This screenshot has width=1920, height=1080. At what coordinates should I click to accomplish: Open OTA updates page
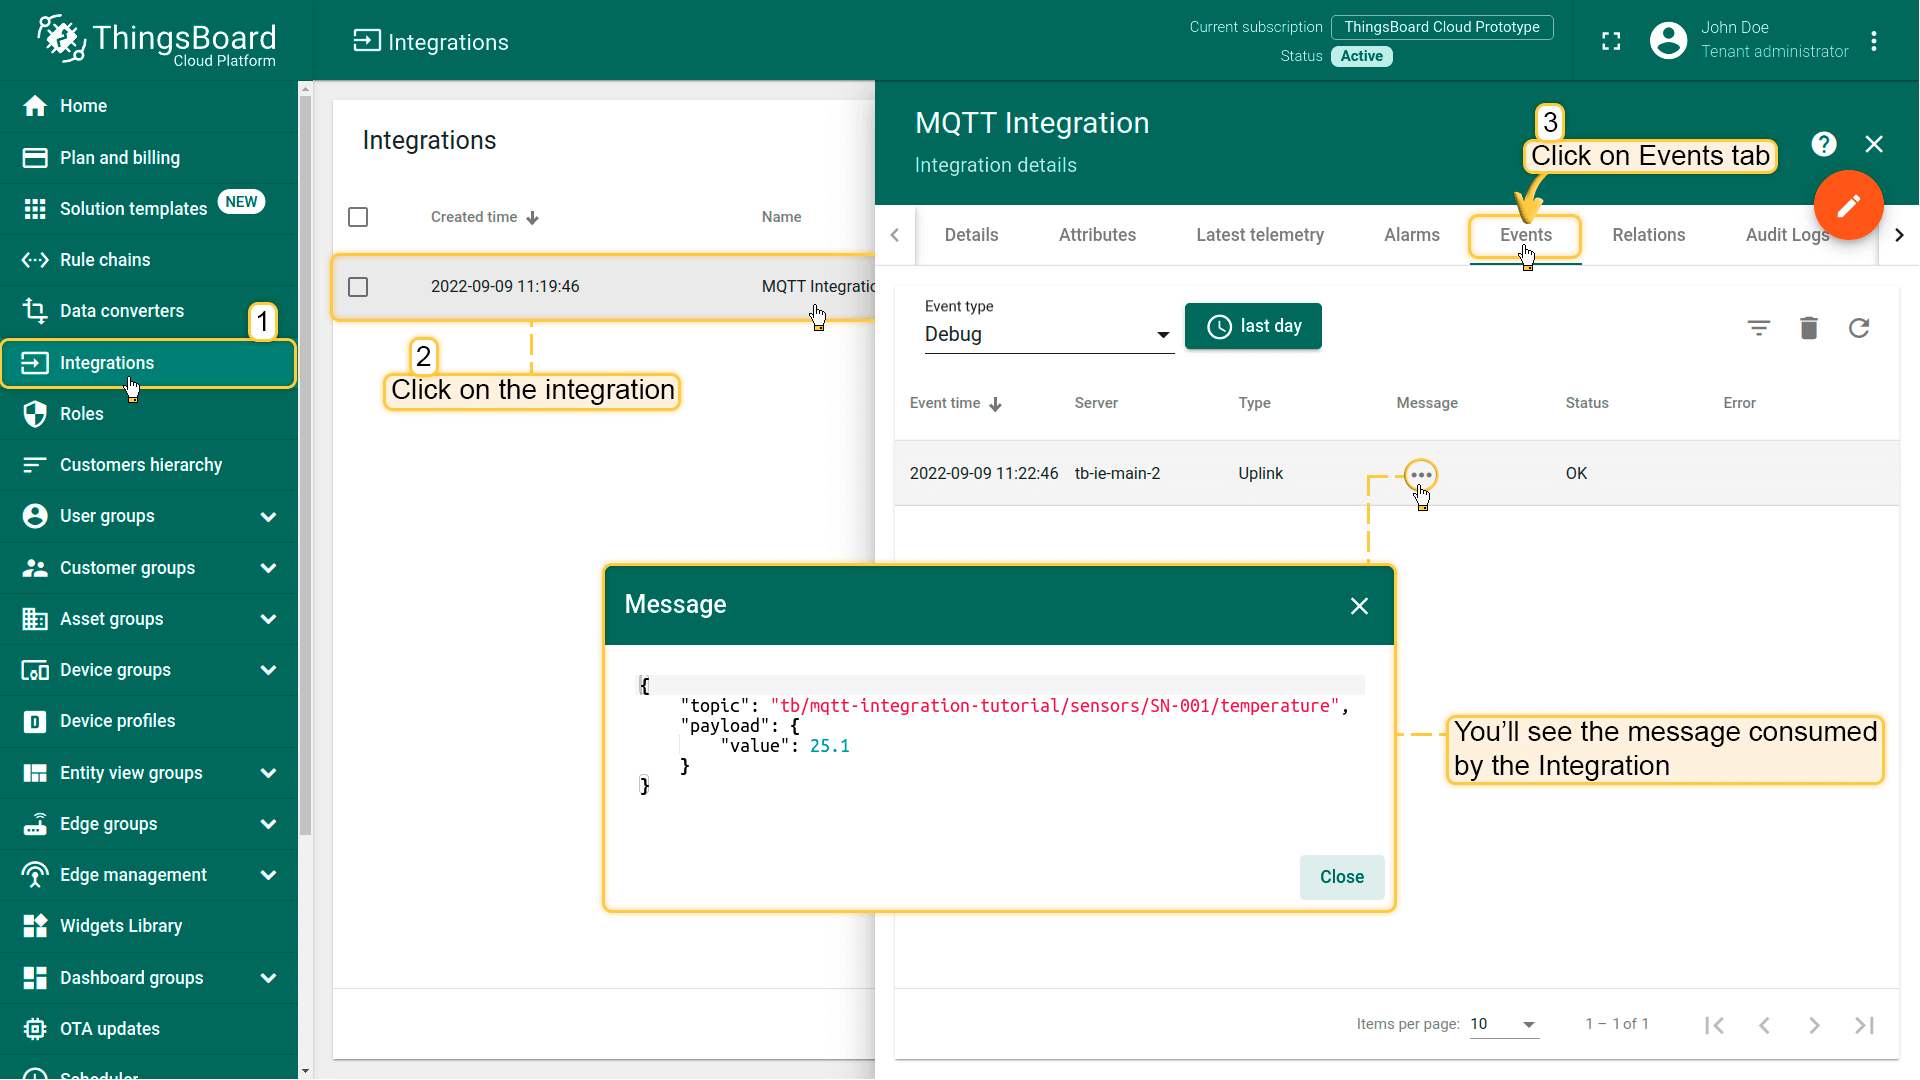click(x=148, y=1029)
